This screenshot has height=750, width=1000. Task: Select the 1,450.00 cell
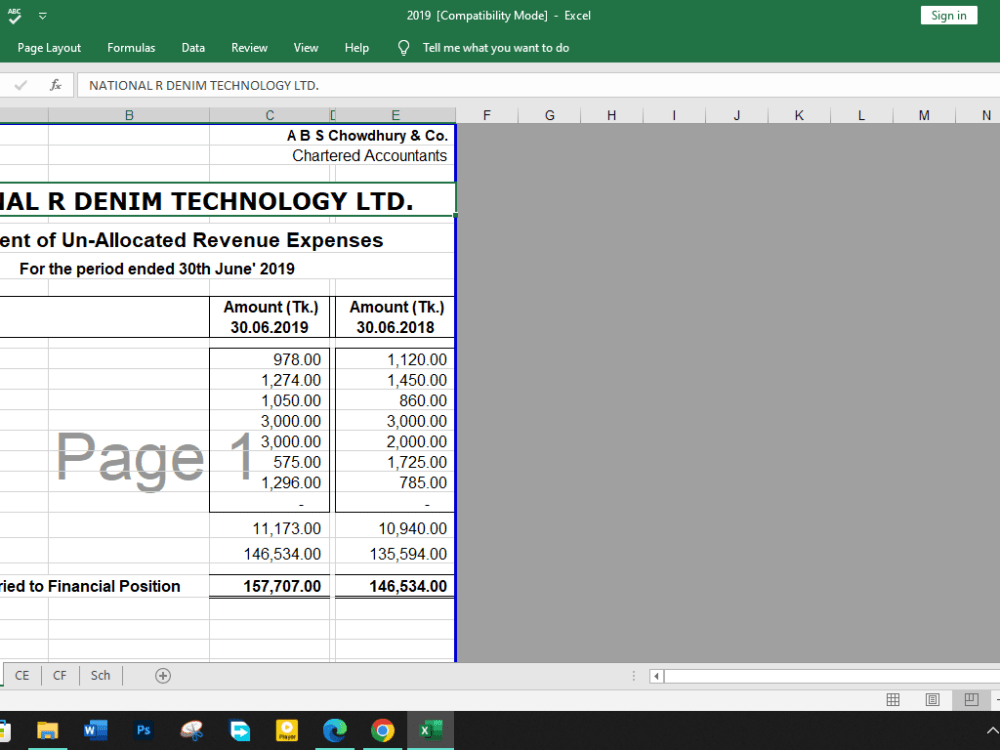tap(395, 380)
